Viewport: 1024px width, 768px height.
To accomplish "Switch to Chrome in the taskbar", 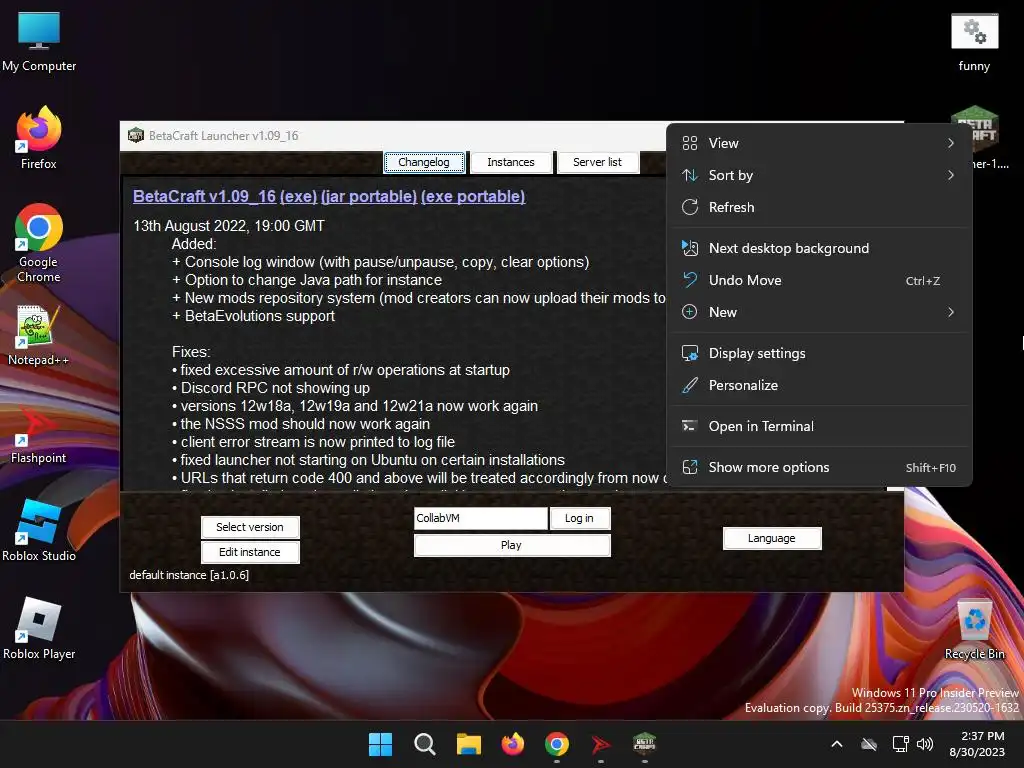I will point(556,744).
